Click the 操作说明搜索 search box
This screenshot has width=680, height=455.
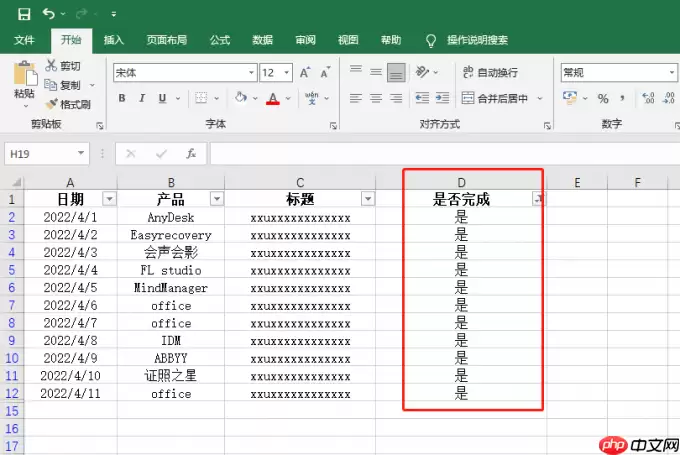pos(477,40)
